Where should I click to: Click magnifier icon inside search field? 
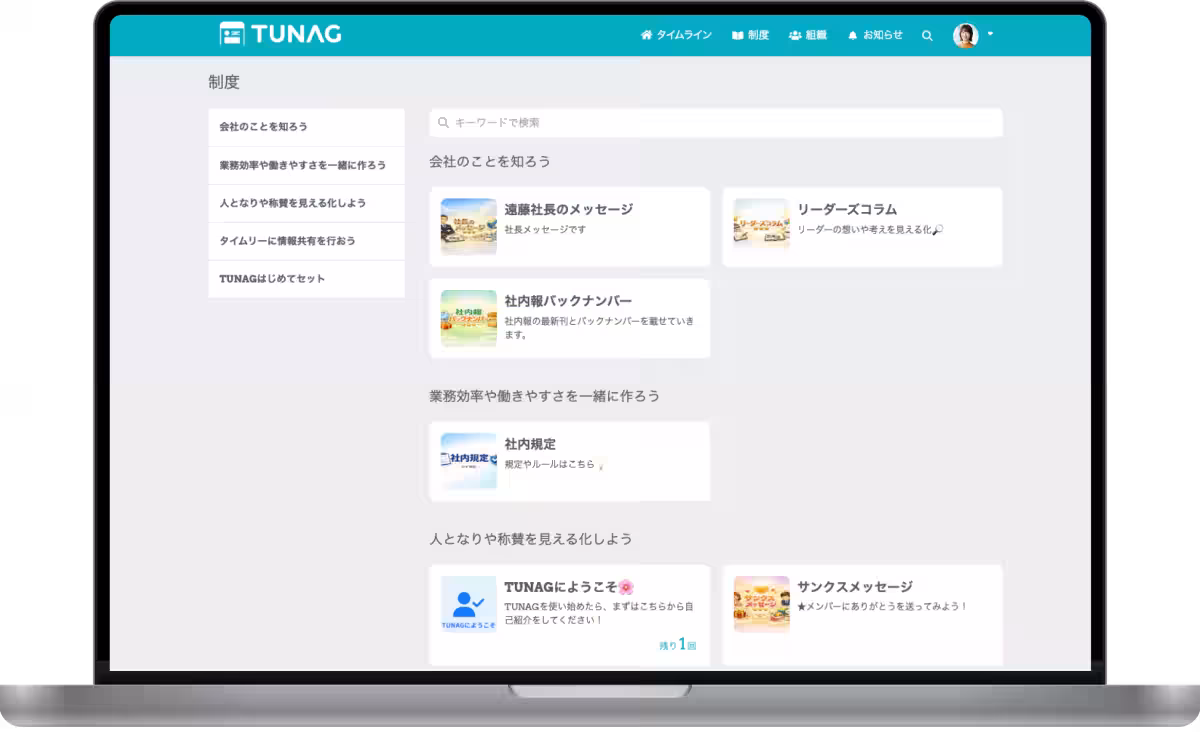tap(444, 122)
